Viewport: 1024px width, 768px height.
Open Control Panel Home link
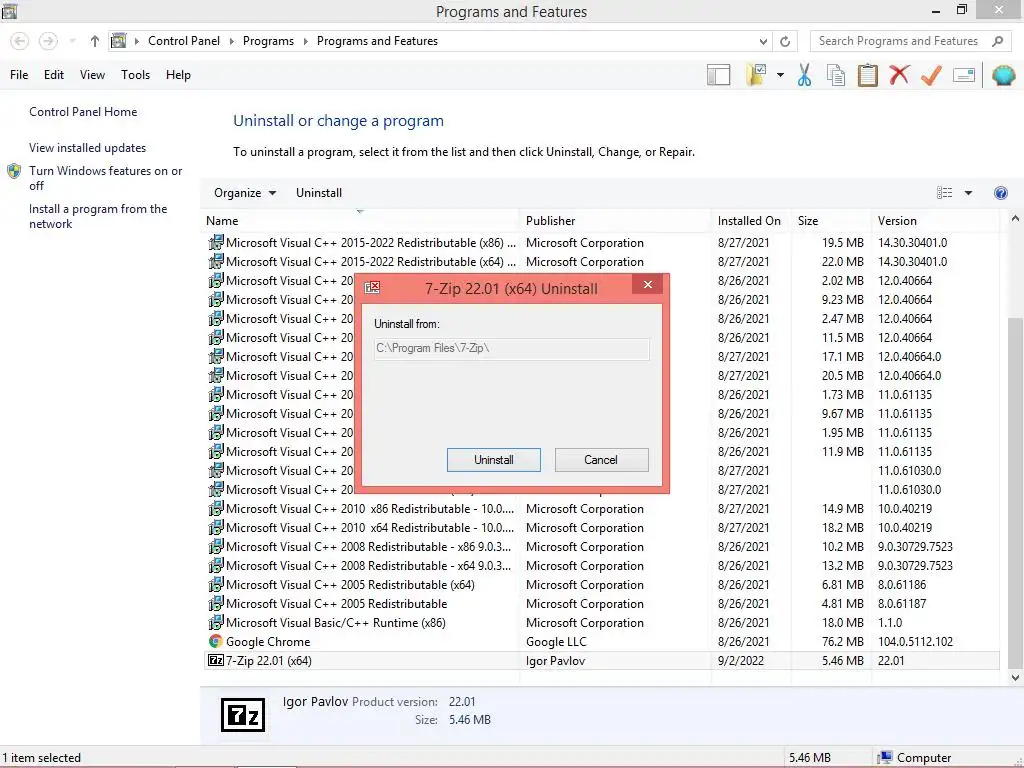83,112
